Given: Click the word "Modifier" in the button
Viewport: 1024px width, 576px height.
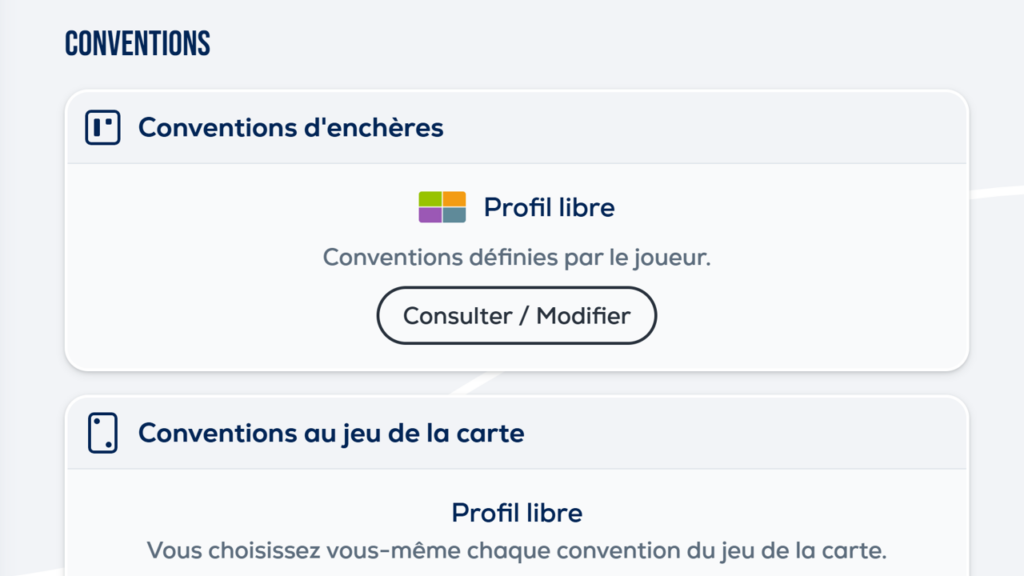Looking at the screenshot, I should click(583, 316).
